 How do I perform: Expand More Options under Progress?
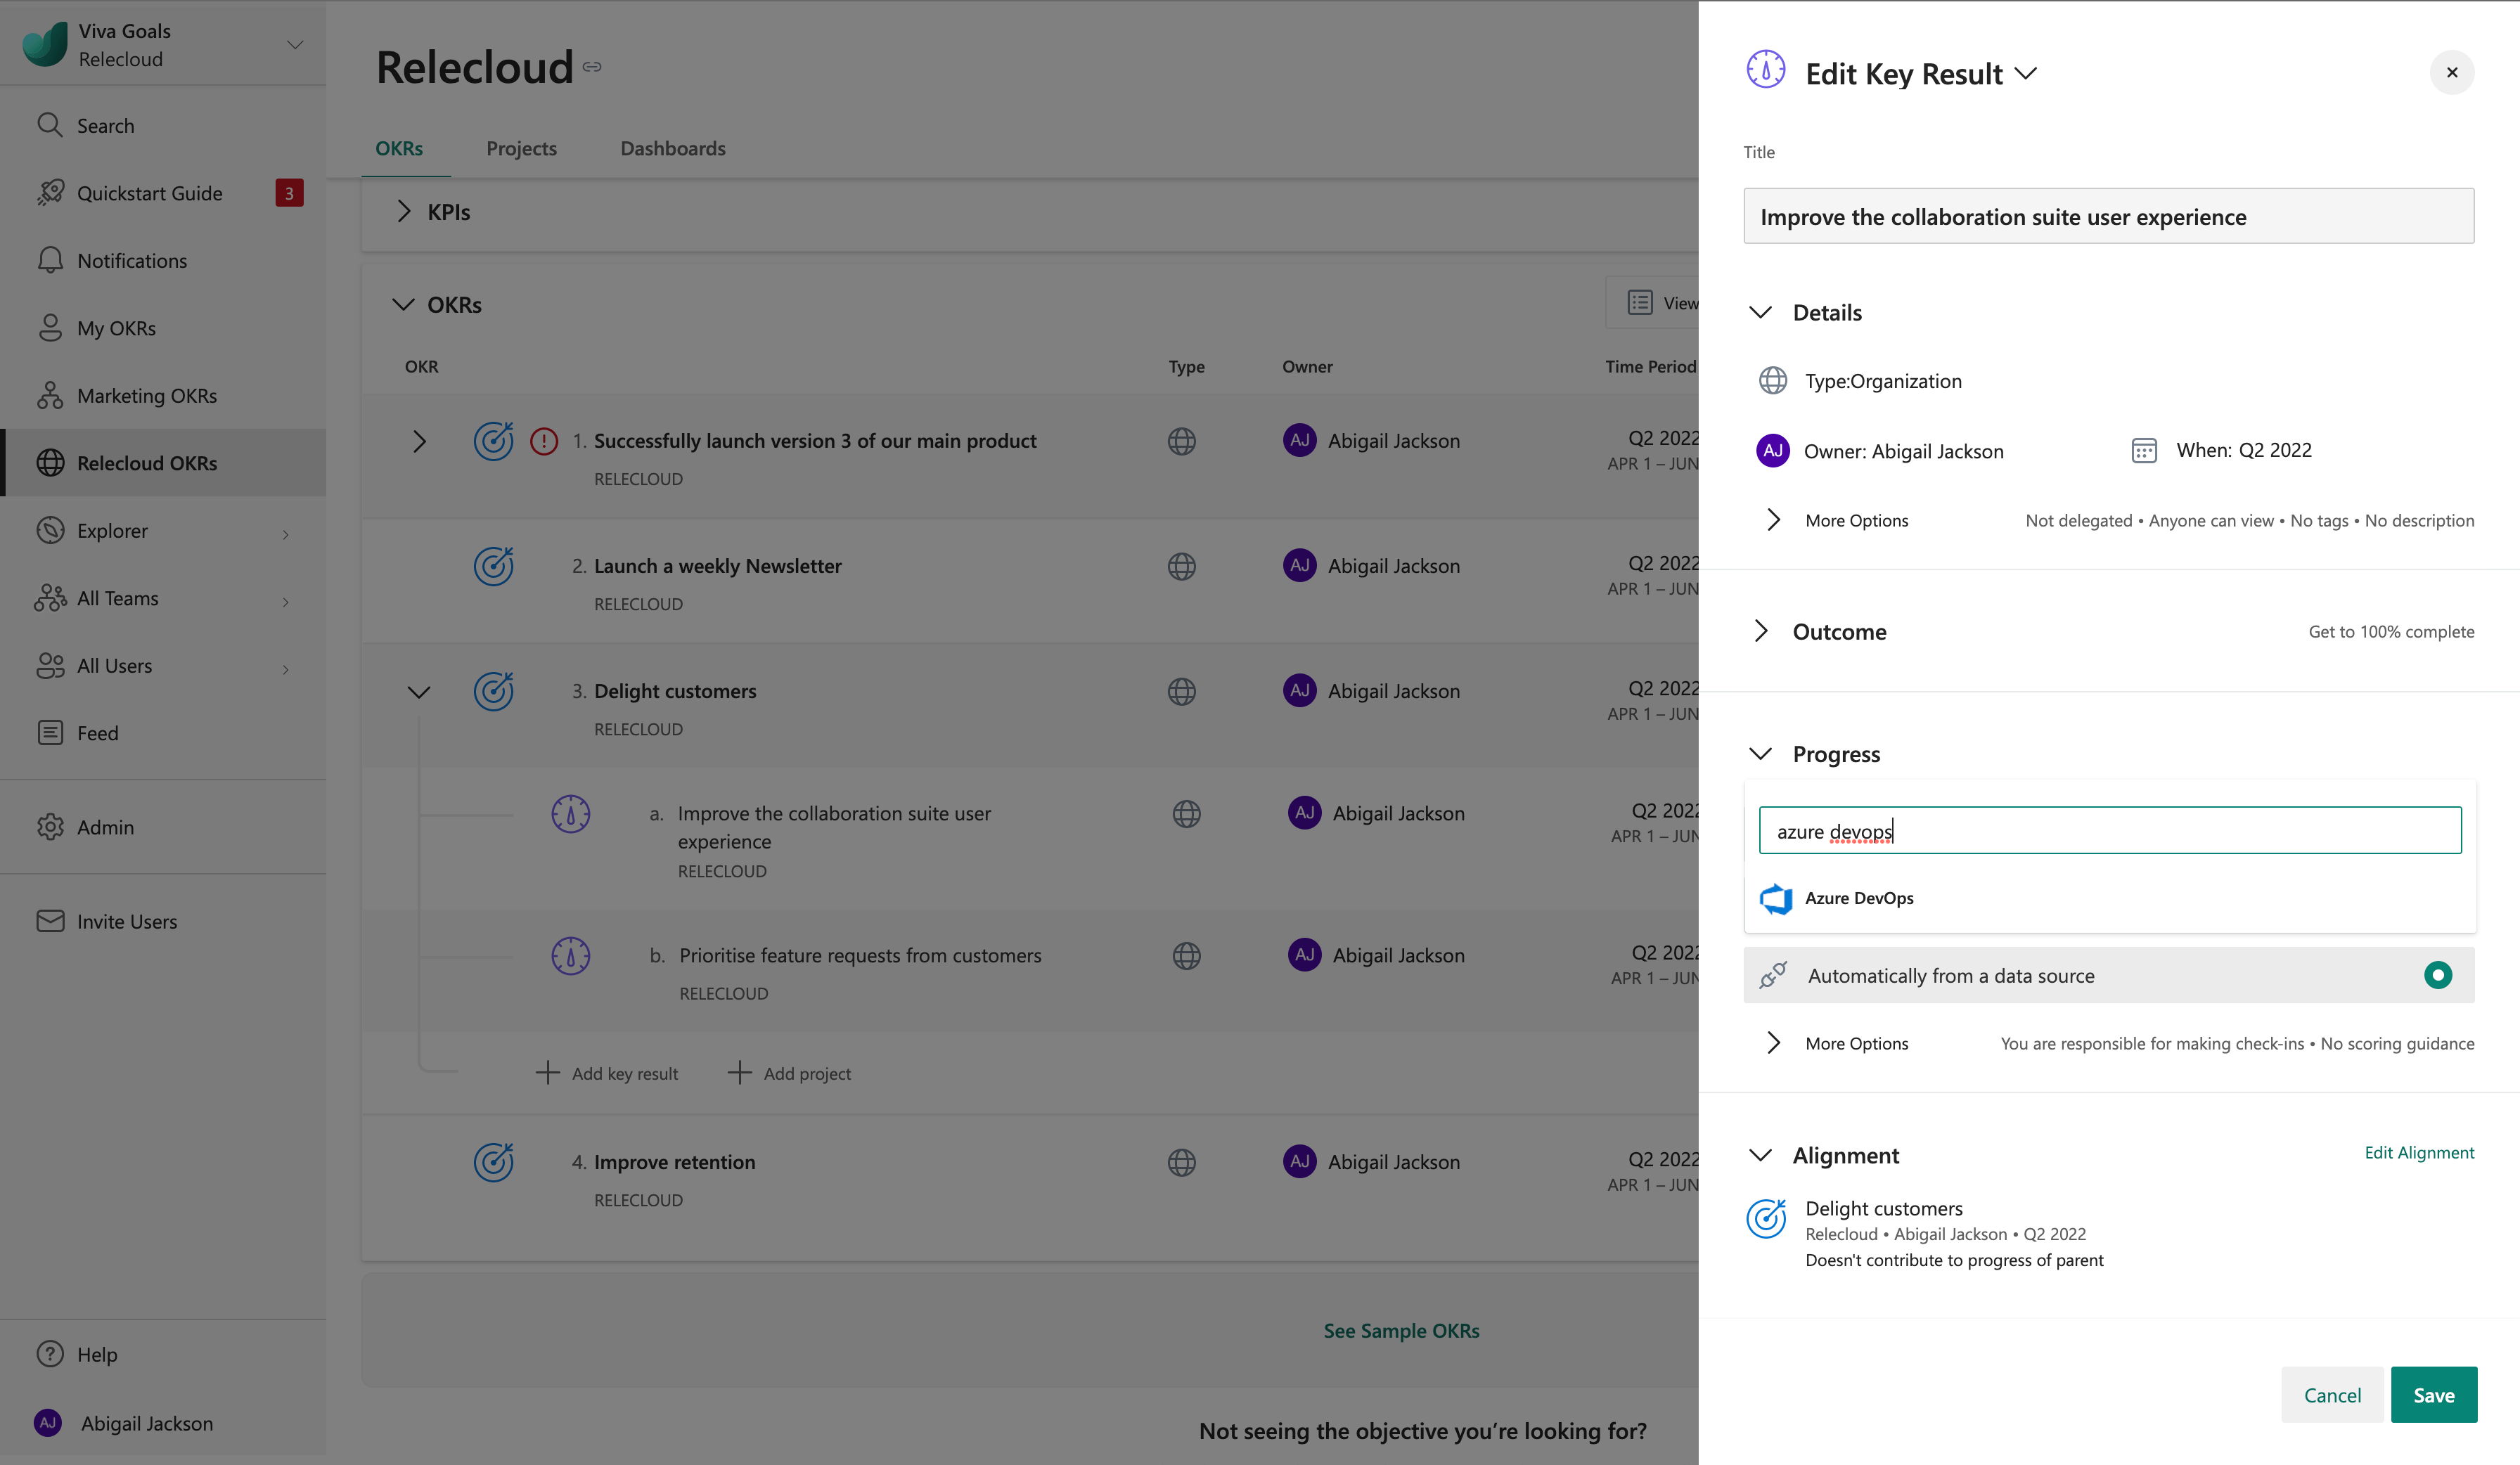tap(1773, 1043)
